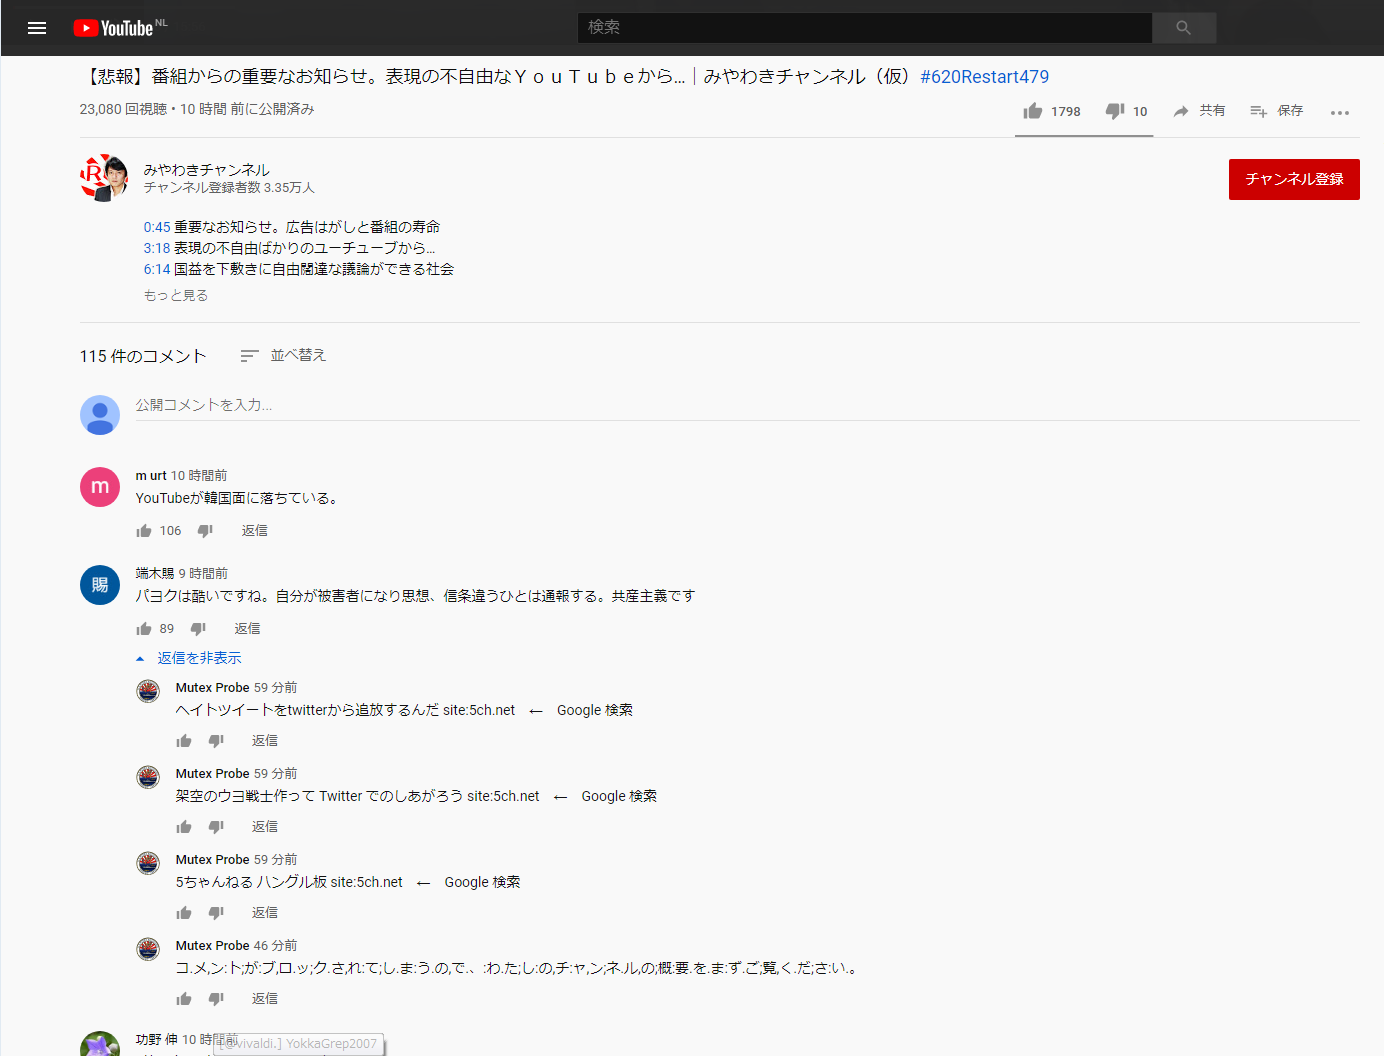Focus the 検索 search box

point(865,28)
